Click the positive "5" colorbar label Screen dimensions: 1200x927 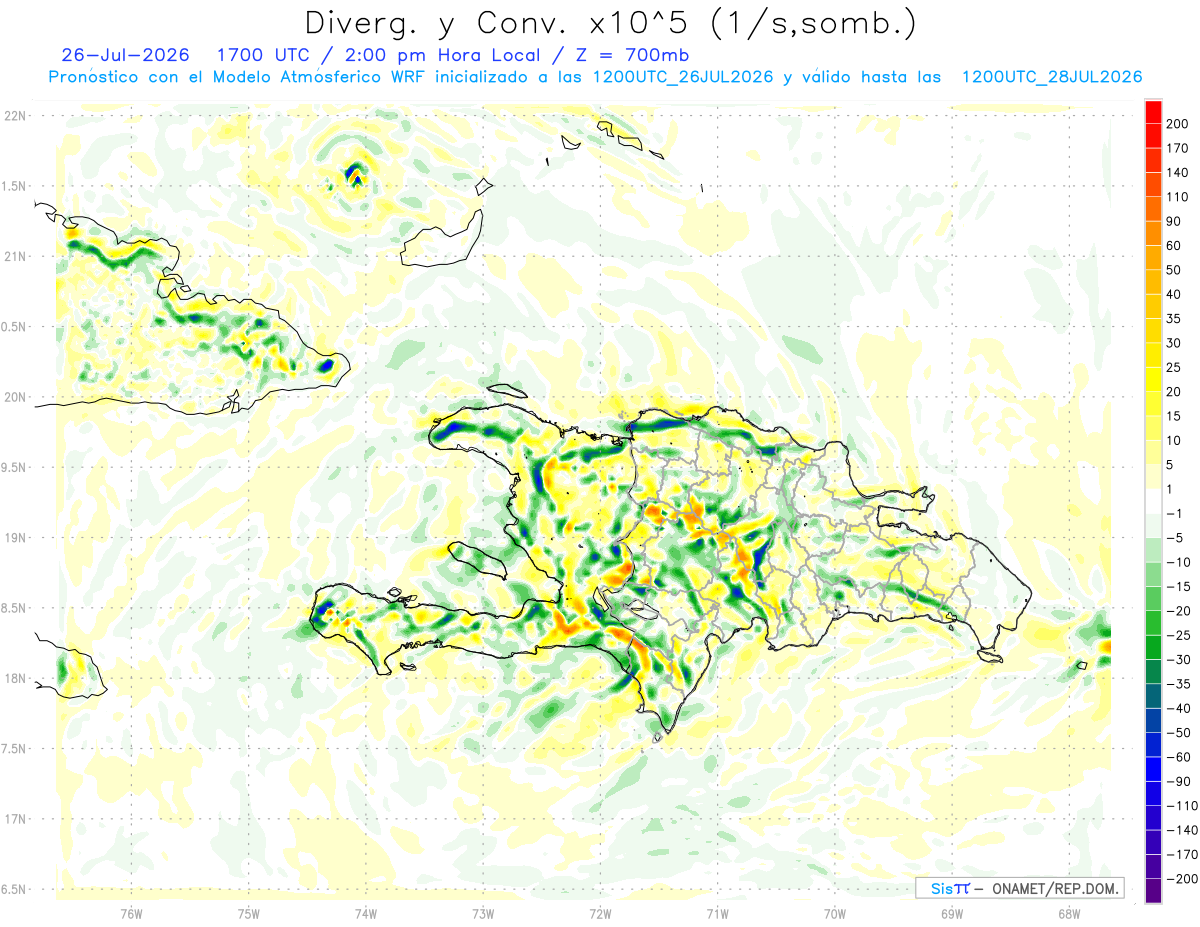pos(1171,465)
